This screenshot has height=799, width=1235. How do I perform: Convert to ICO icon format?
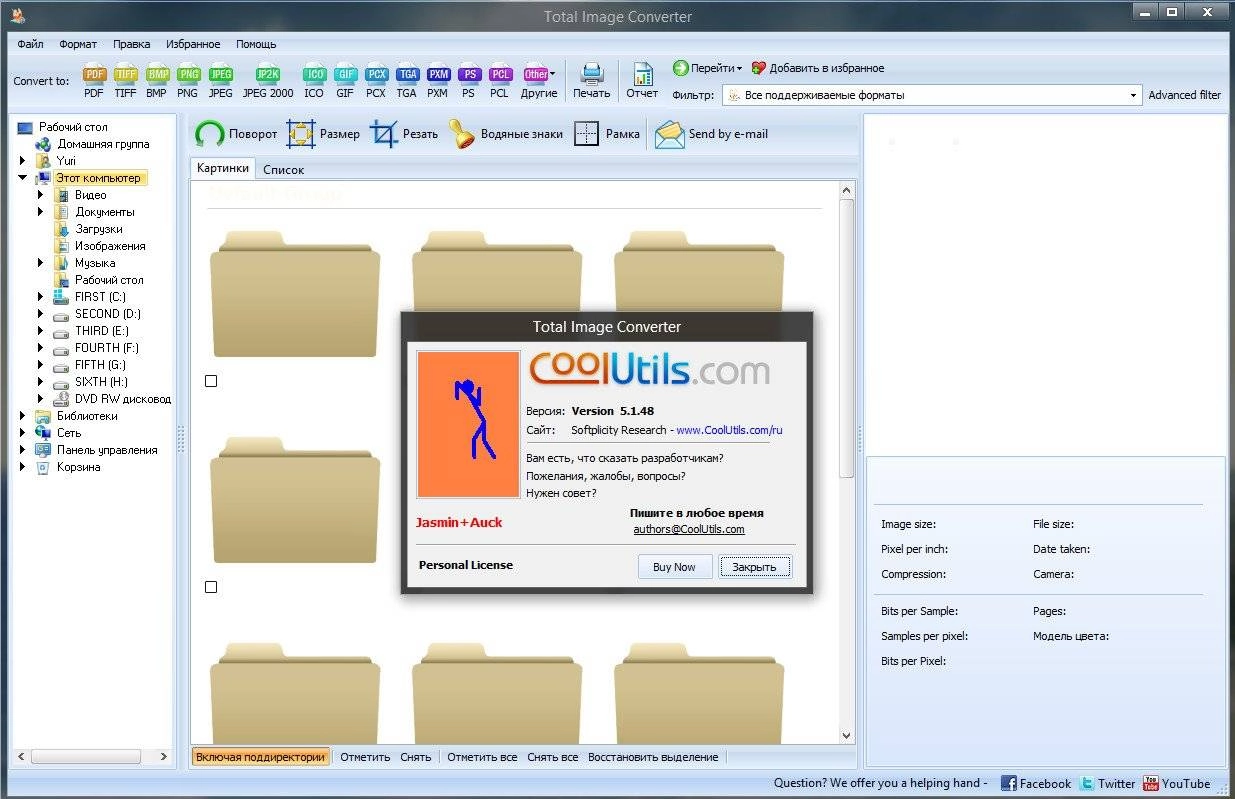(x=314, y=81)
